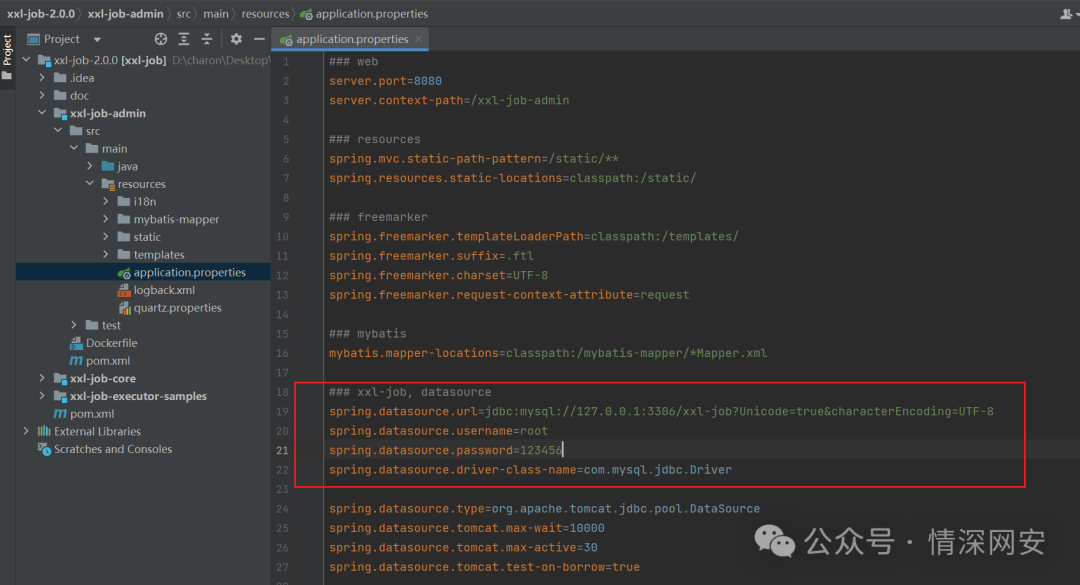Click the server.port=8080 line

click(385, 81)
